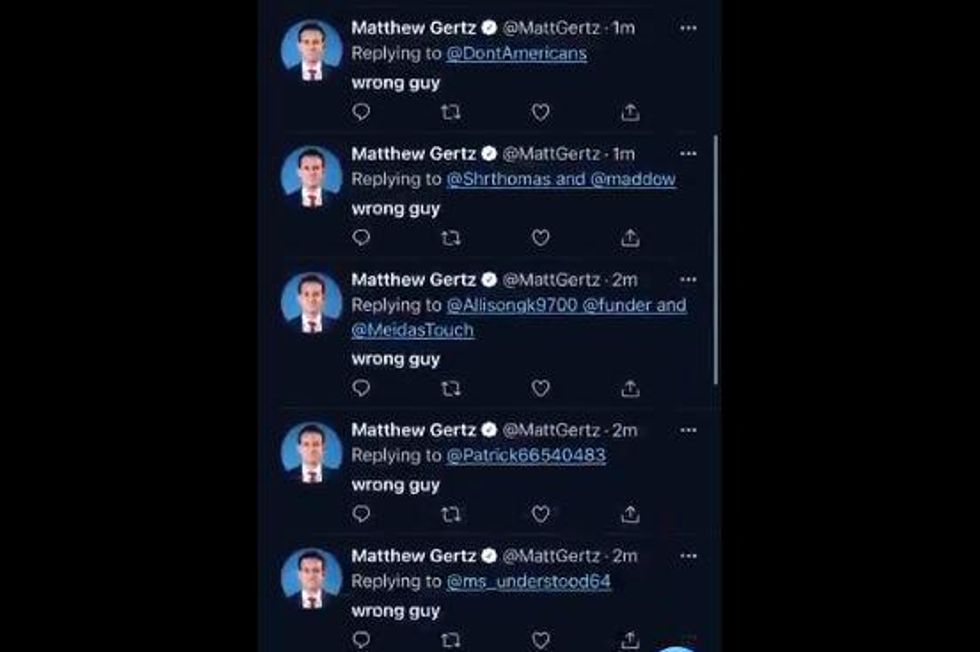Click the reply bubble on the @ms_understood64 tweet
Image resolution: width=980 pixels, height=652 pixels.
point(360,640)
